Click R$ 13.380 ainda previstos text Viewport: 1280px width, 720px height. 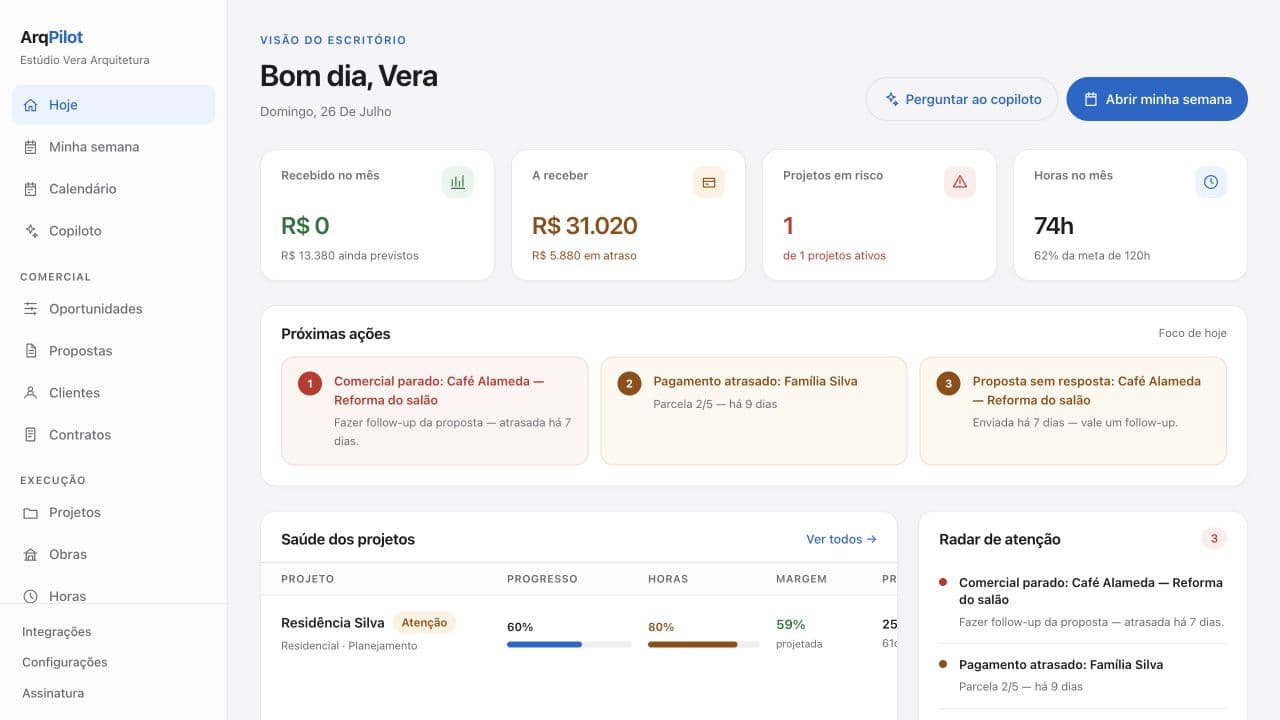350,256
